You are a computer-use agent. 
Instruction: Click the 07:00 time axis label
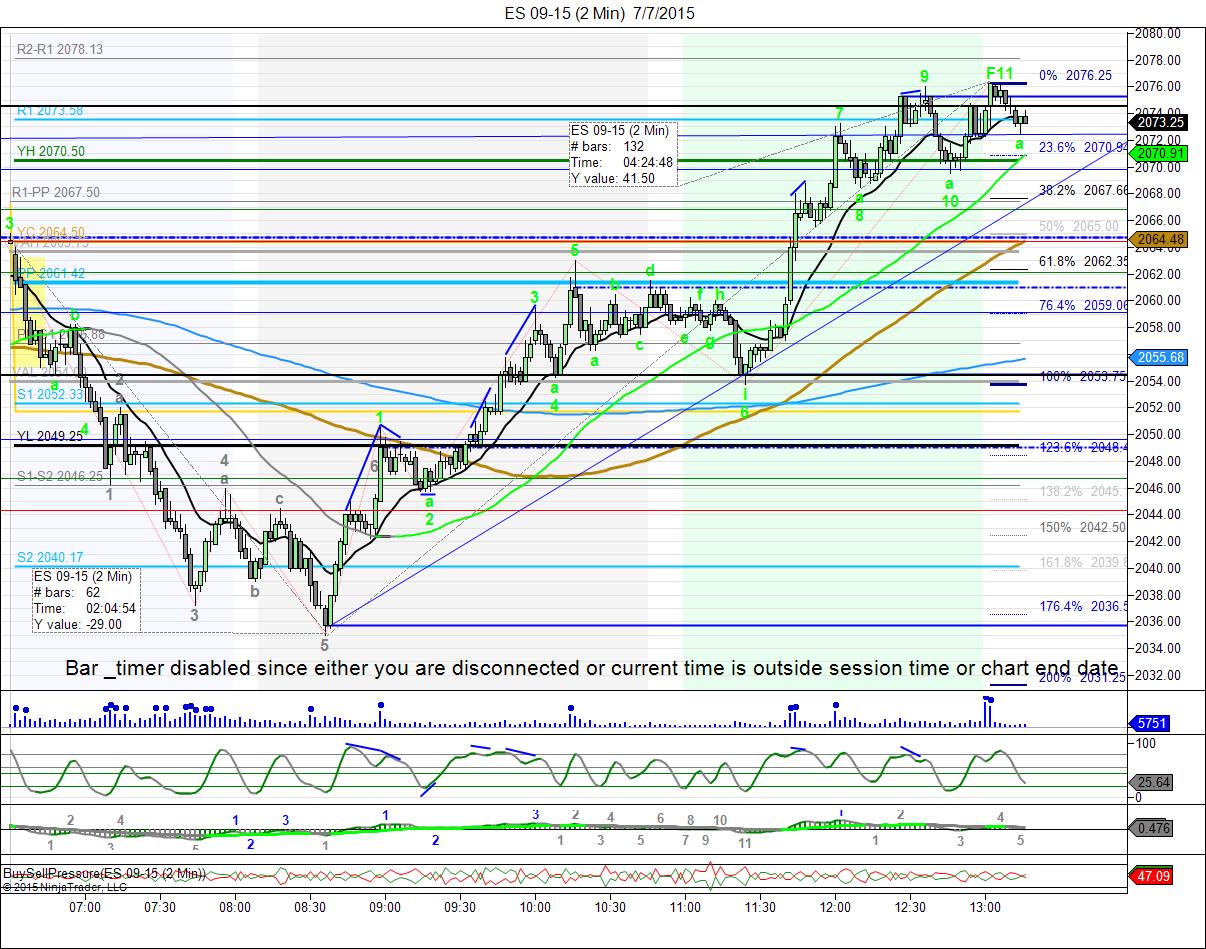pos(85,908)
